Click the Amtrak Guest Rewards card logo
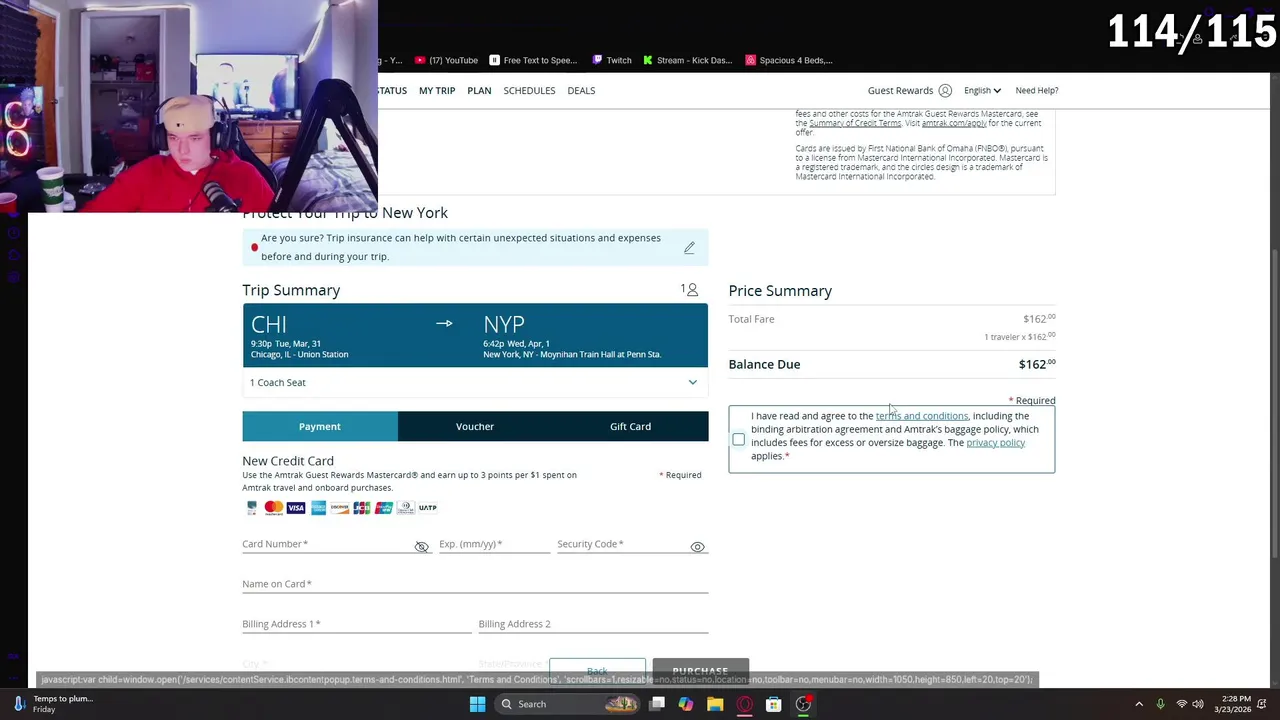 [252, 508]
